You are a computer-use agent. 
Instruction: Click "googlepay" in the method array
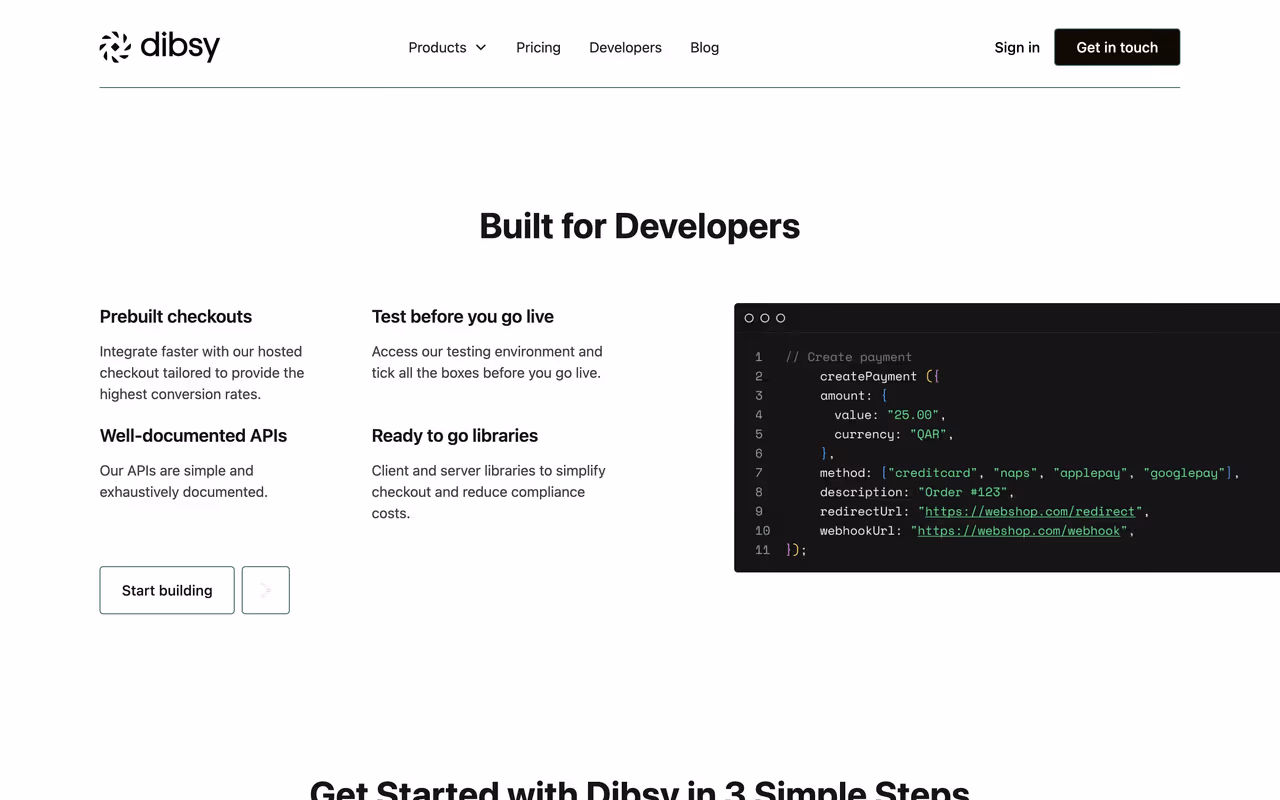click(x=1185, y=473)
